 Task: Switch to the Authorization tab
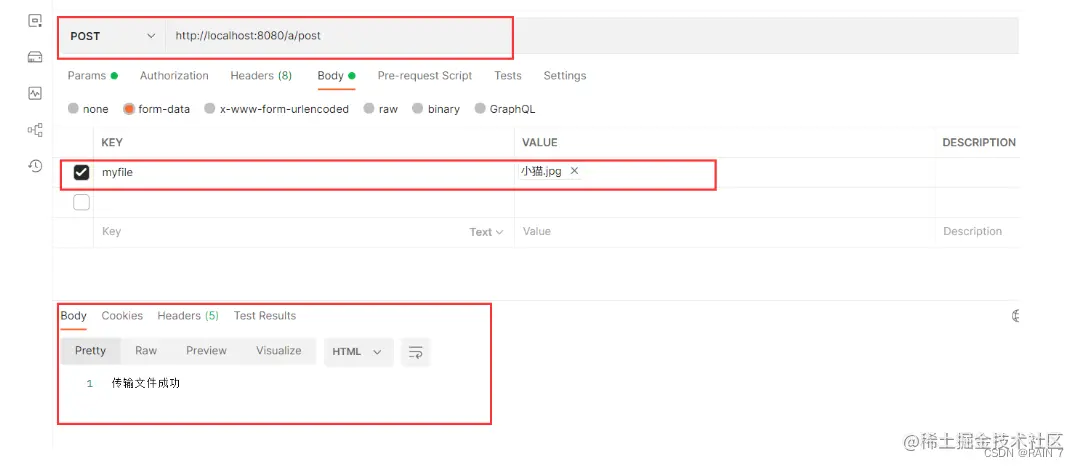point(174,76)
